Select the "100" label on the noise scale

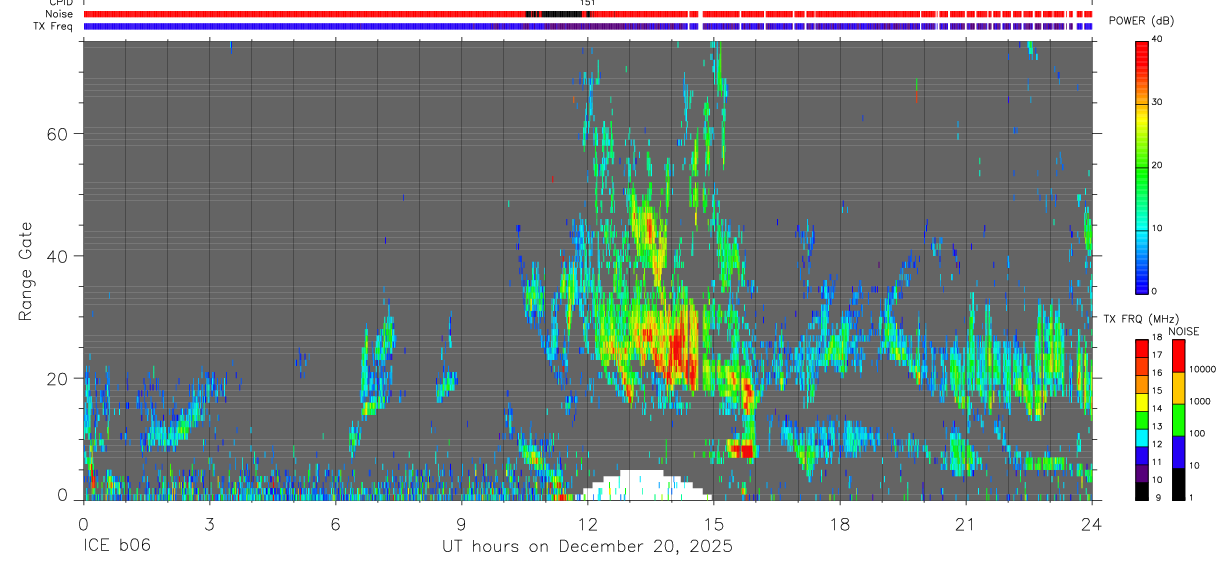tap(1199, 434)
